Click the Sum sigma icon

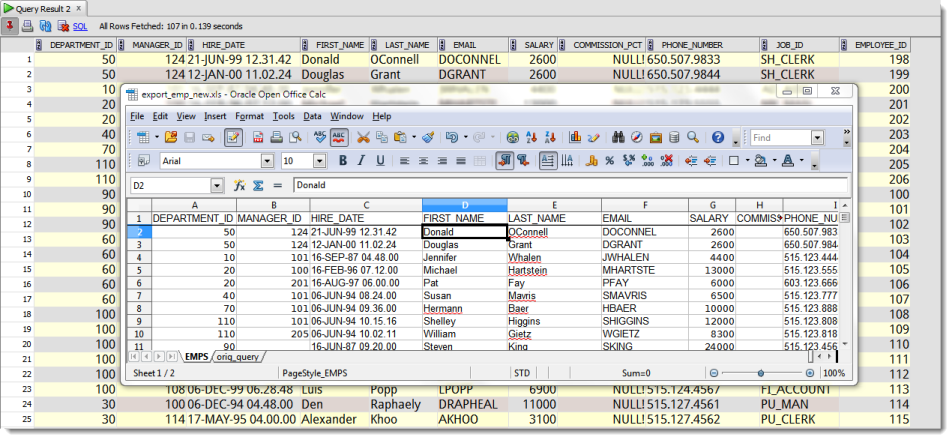[258, 186]
